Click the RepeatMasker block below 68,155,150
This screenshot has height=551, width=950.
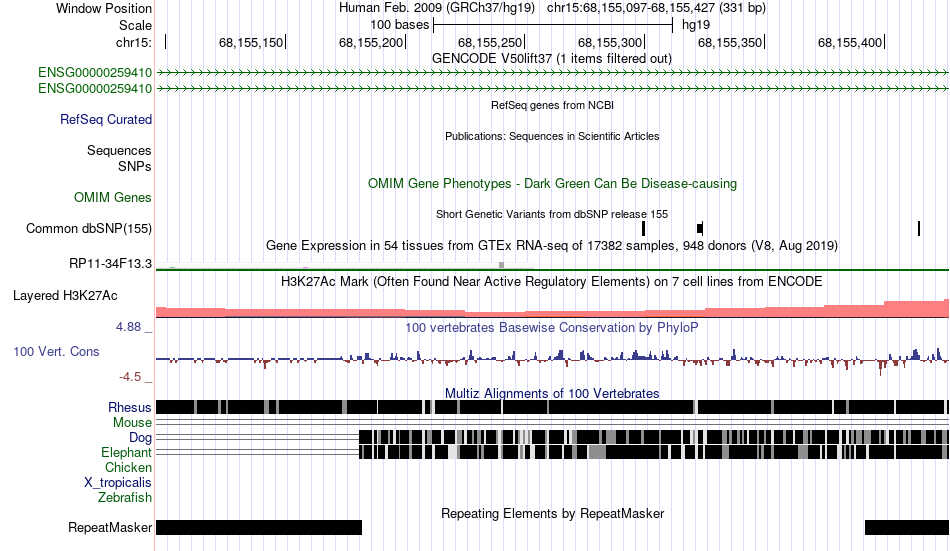pyautogui.click(x=259, y=527)
